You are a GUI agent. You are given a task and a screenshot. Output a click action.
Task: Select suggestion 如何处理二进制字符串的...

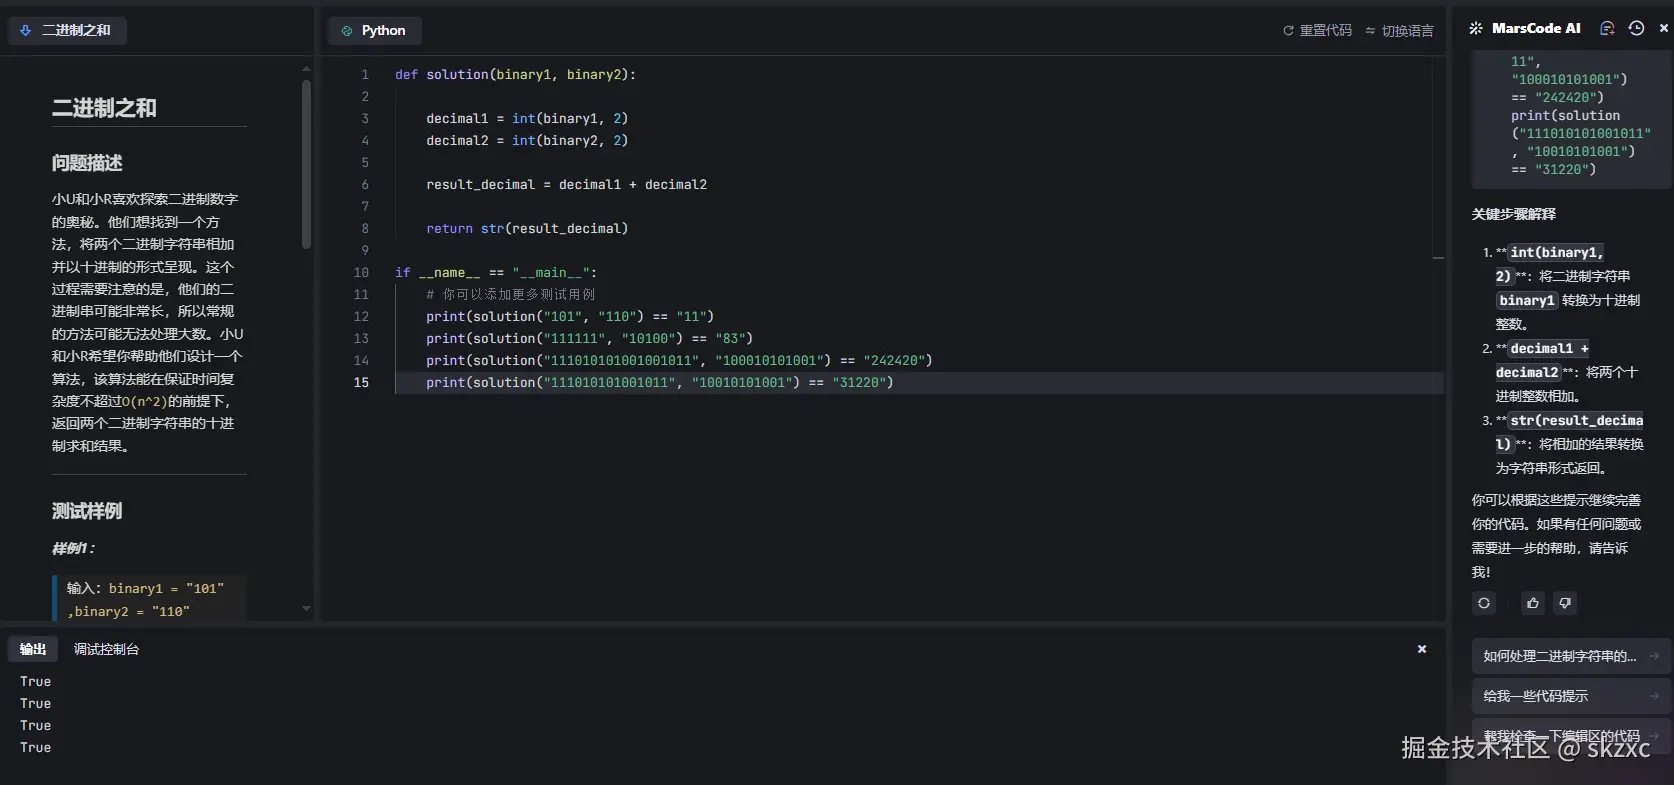(1571, 656)
